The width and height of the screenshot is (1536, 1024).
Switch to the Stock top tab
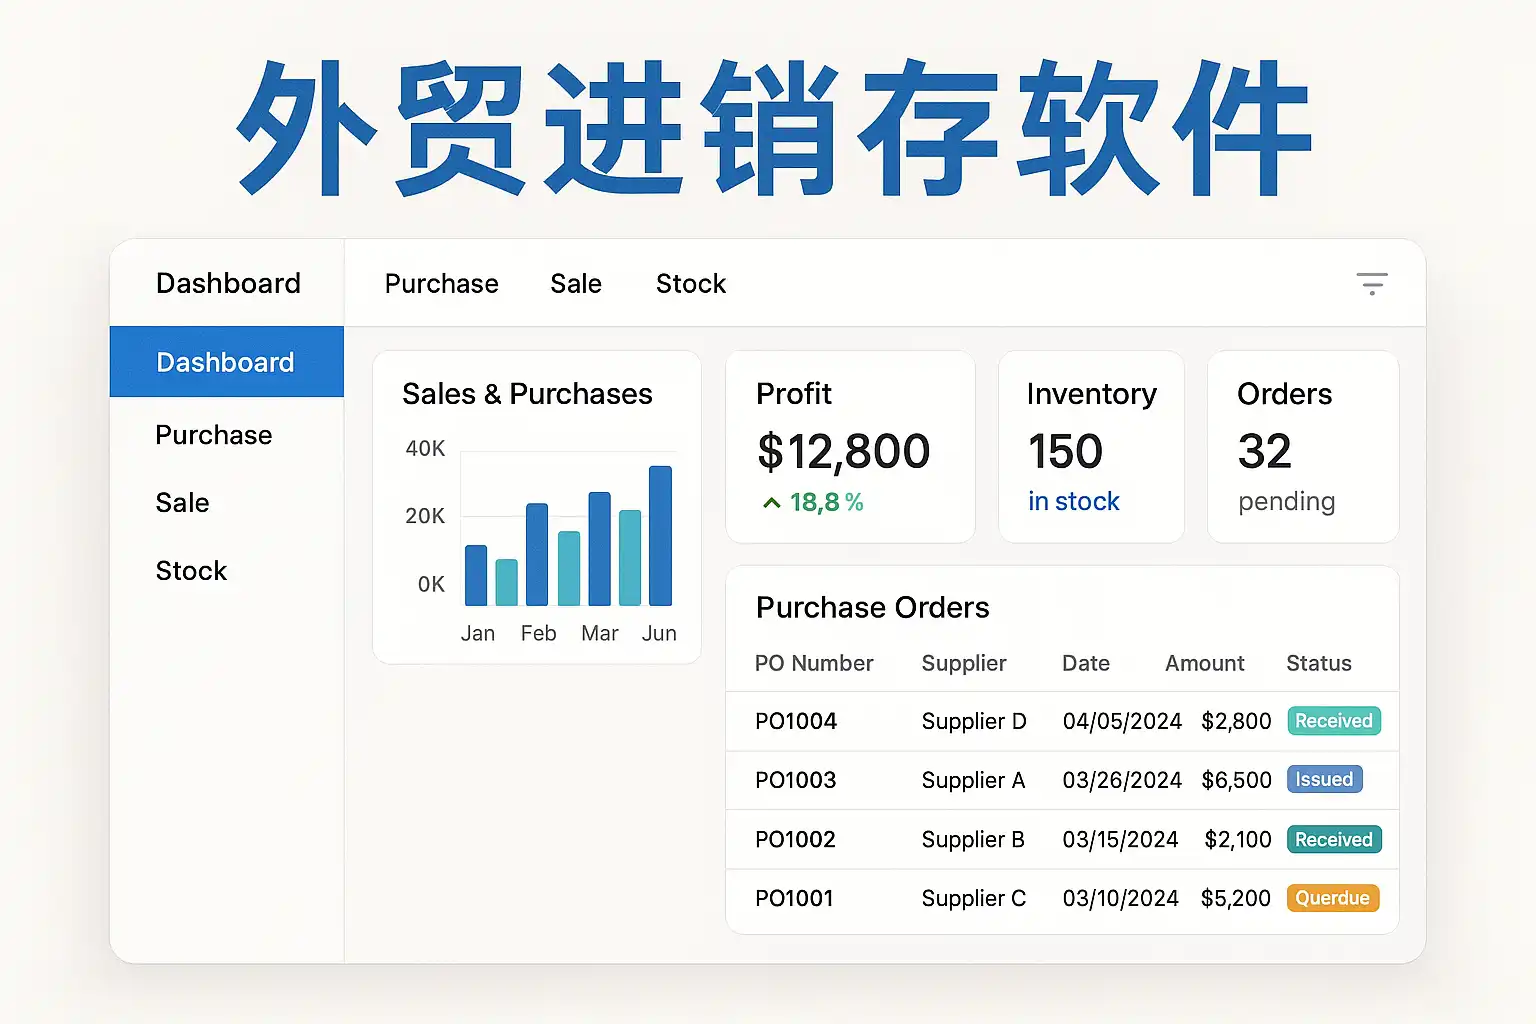(691, 284)
